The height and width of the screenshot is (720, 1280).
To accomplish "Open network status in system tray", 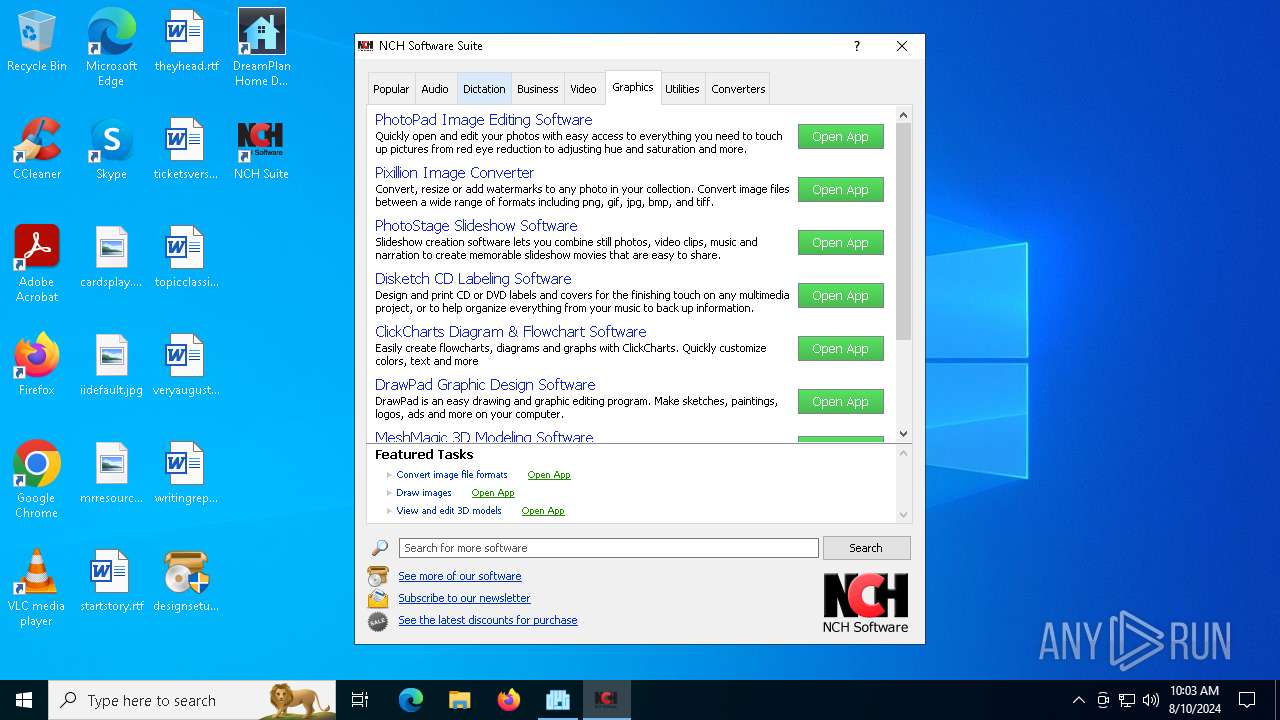I will pyautogui.click(x=1127, y=700).
